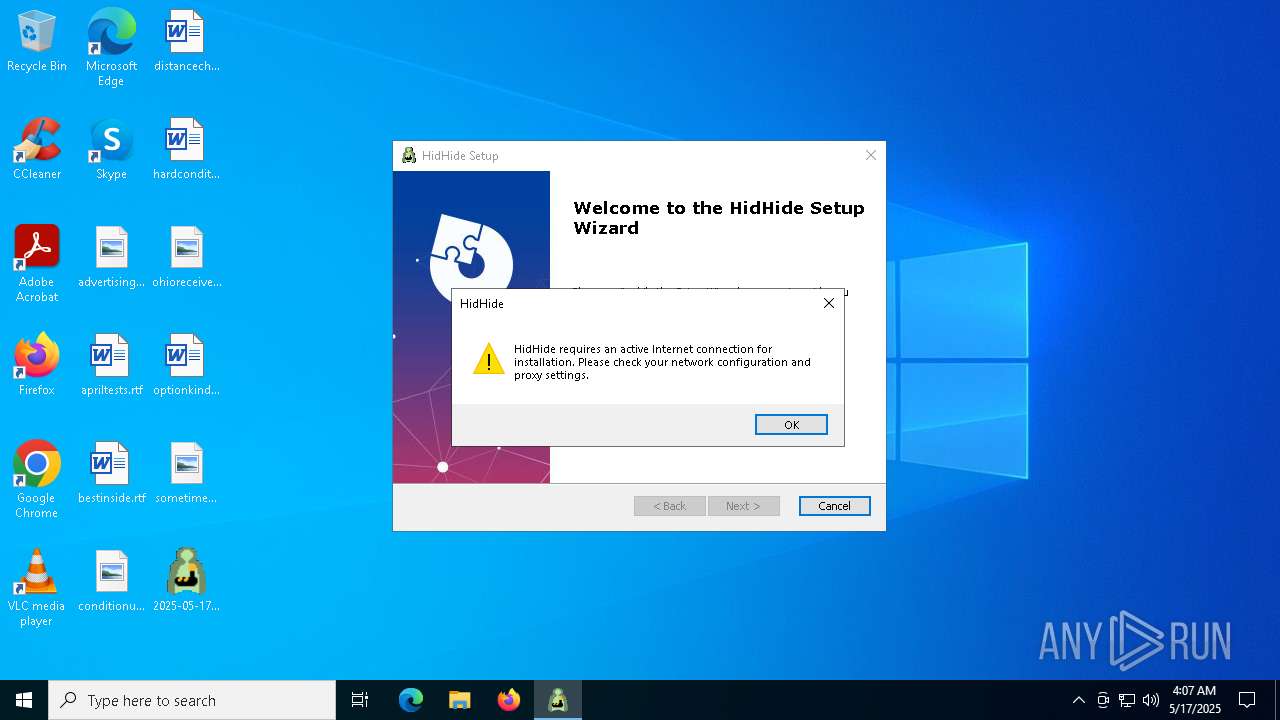This screenshot has height=720, width=1280.
Task: Select the conditionu... image file icon
Action: coord(111,581)
